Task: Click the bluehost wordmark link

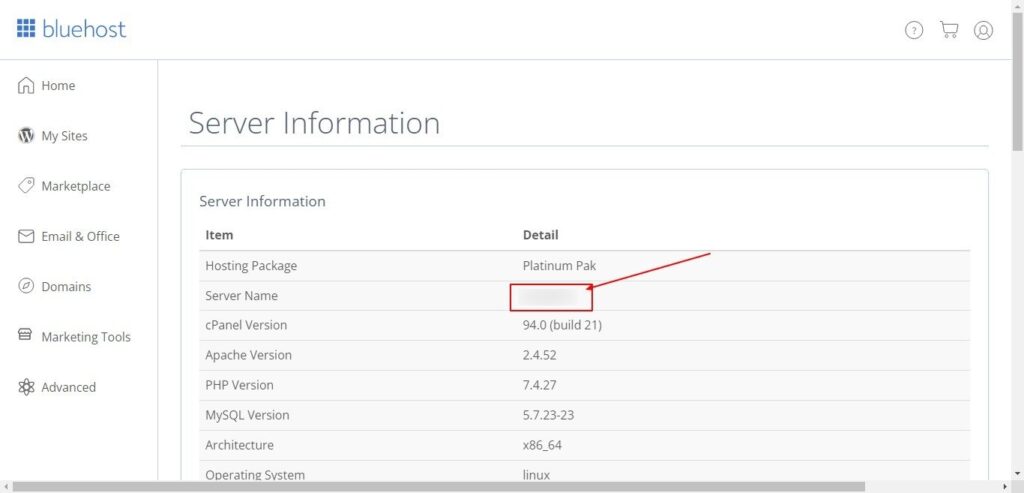Action: (x=84, y=29)
